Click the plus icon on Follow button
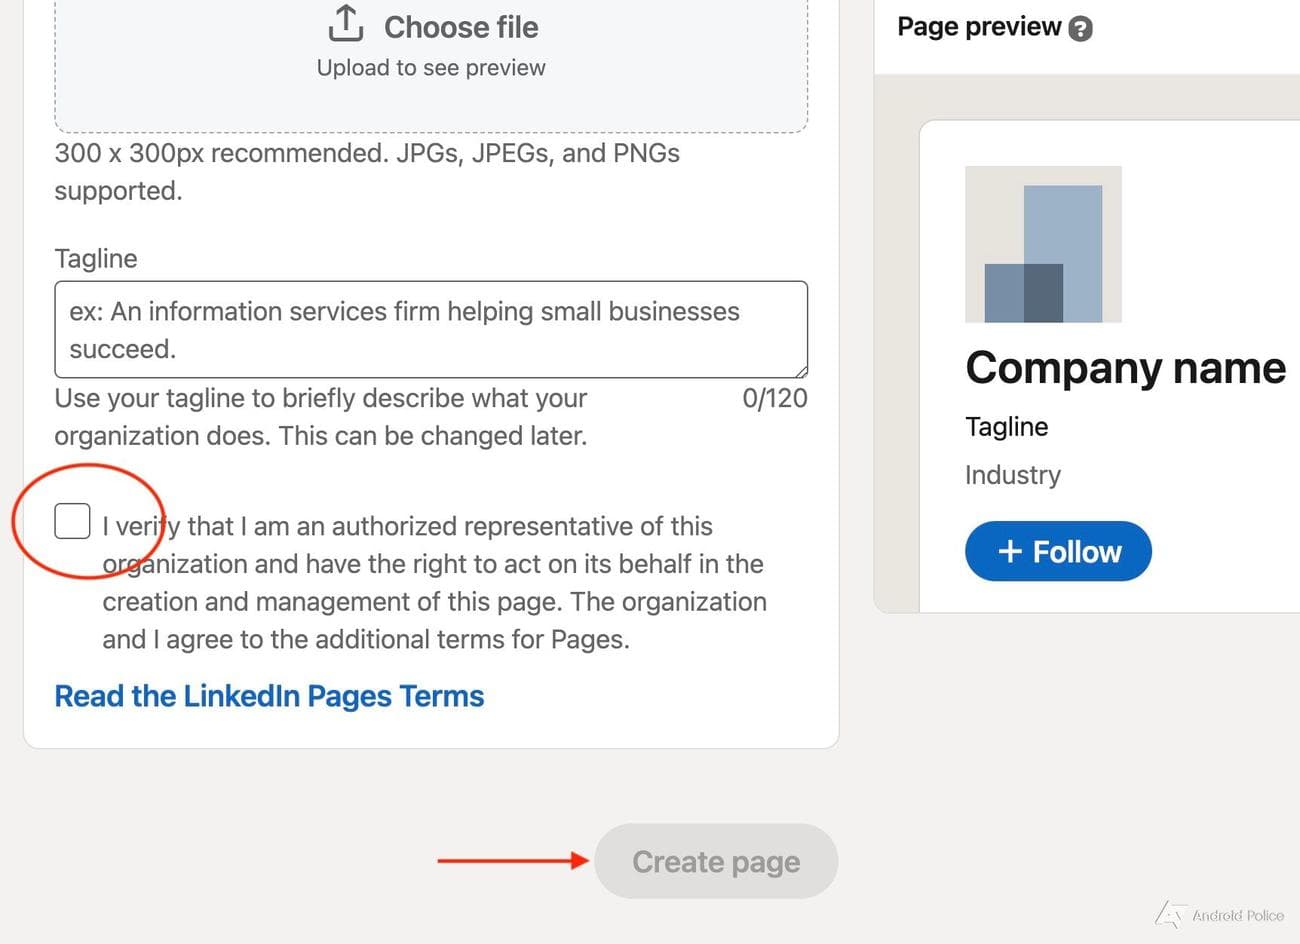Image resolution: width=1300 pixels, height=944 pixels. pos(1010,551)
